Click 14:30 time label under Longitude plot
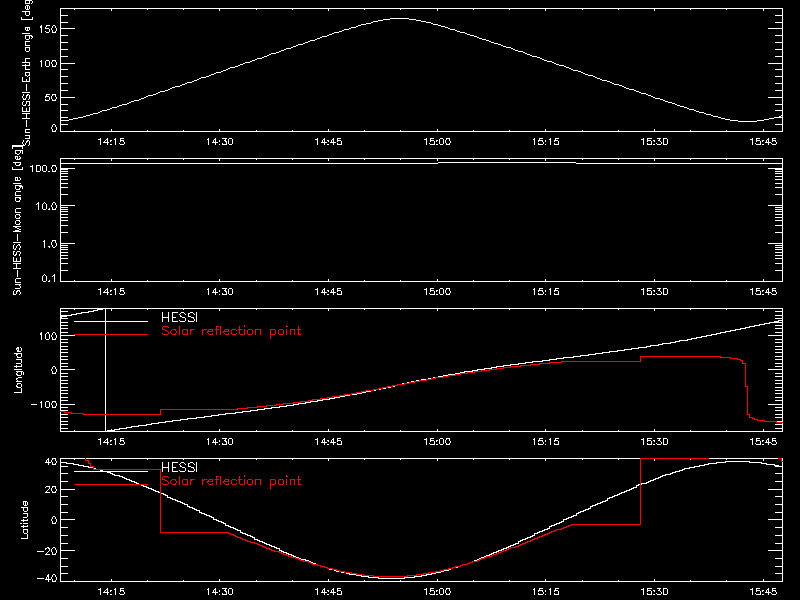Screen dimensions: 800x600 [220, 441]
